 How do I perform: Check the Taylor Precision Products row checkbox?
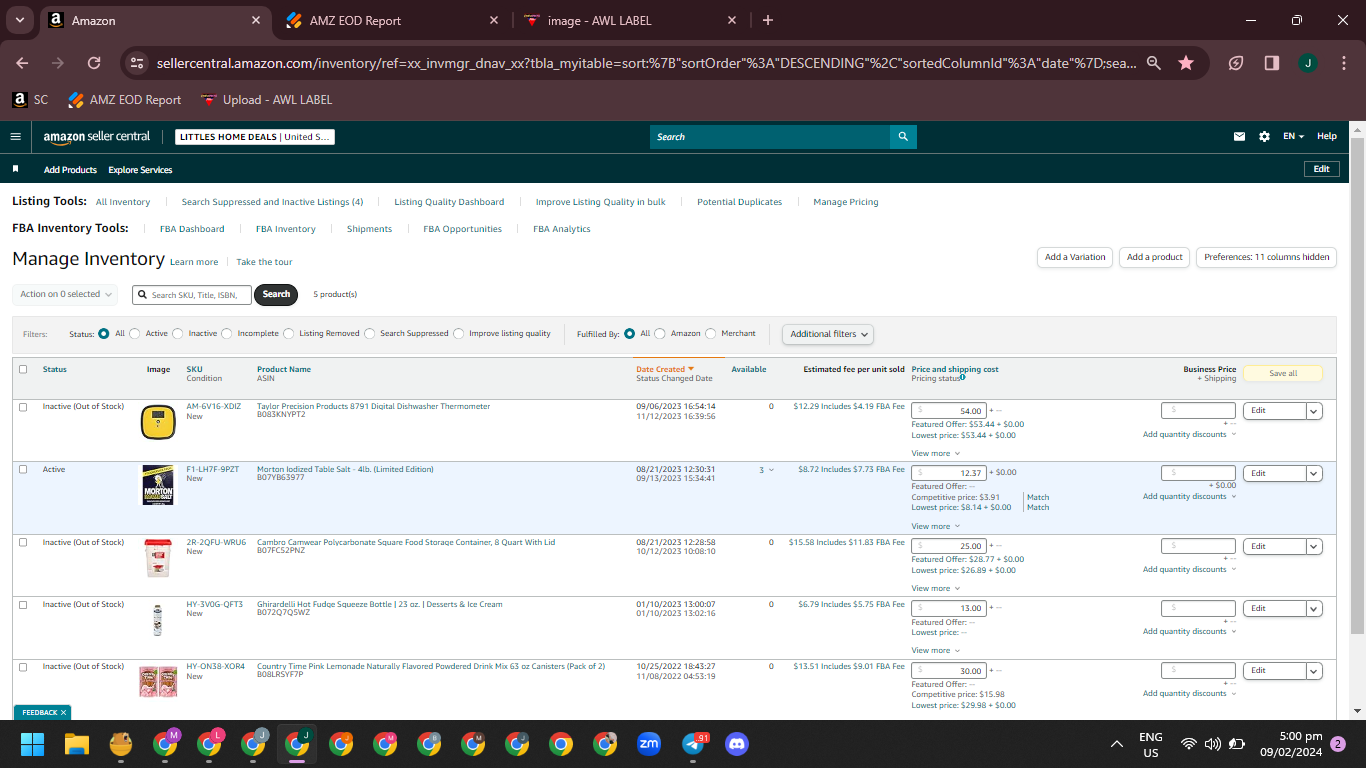coord(23,407)
